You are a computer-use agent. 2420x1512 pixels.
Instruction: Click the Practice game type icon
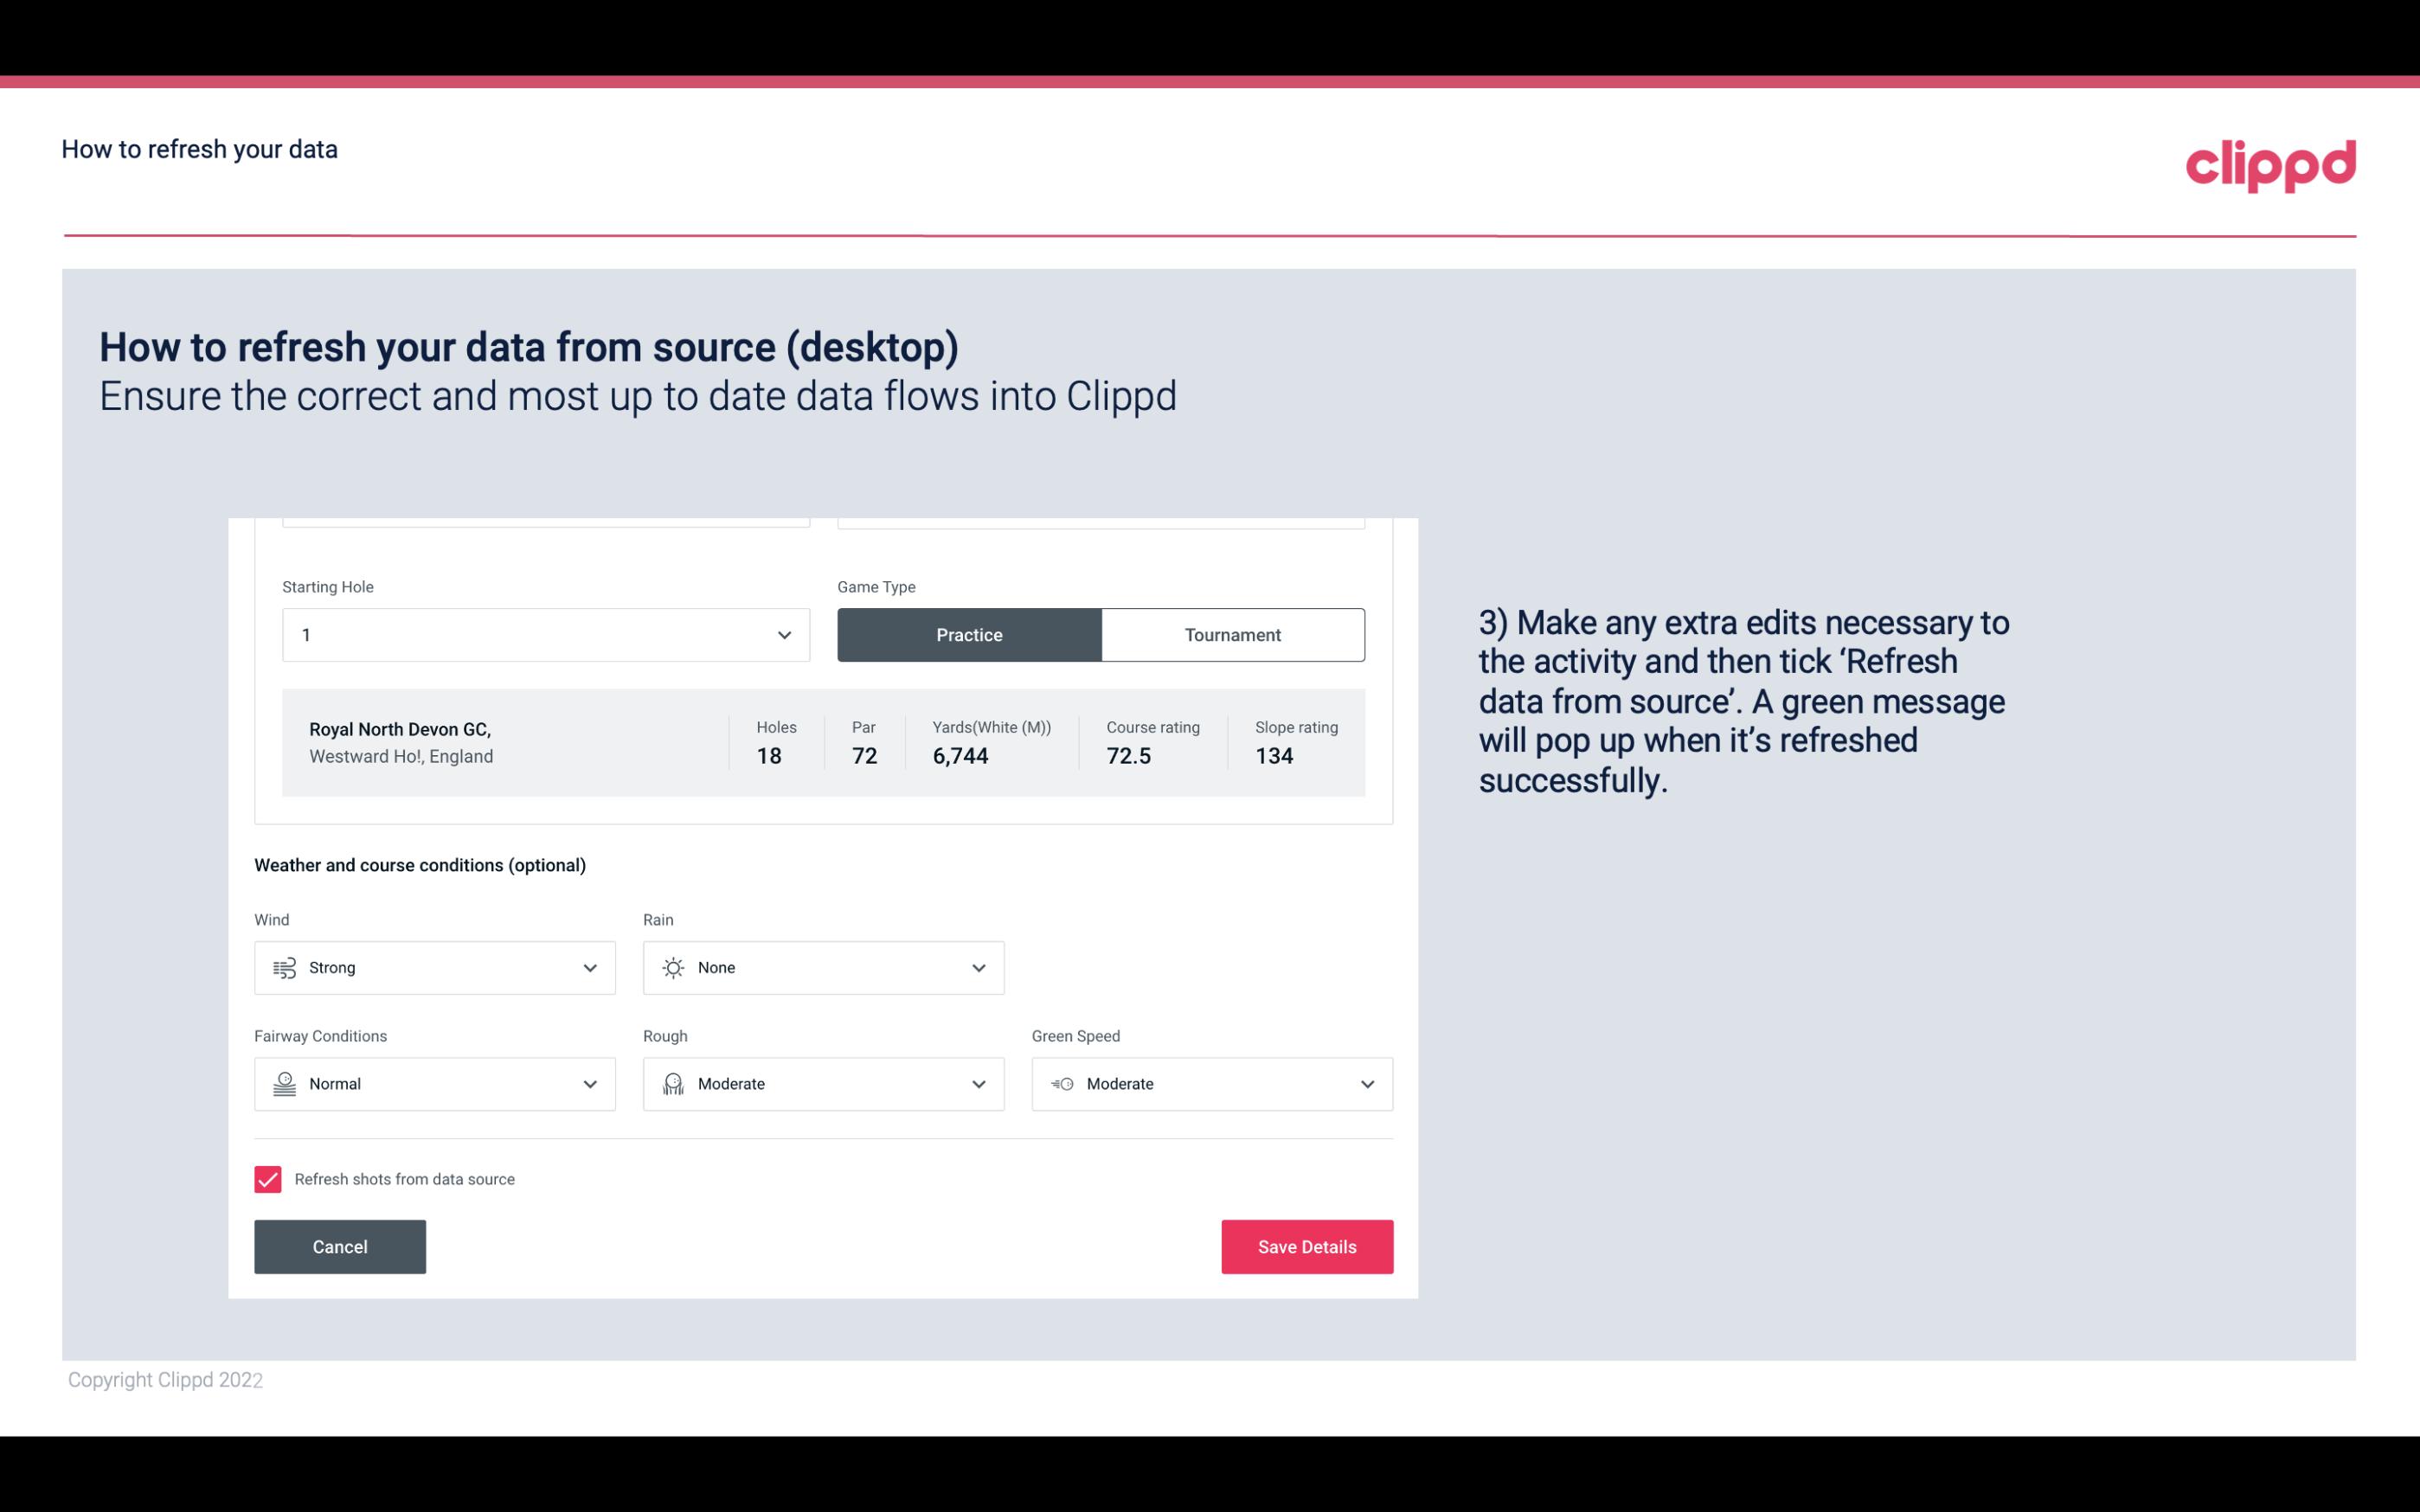click(x=969, y=634)
